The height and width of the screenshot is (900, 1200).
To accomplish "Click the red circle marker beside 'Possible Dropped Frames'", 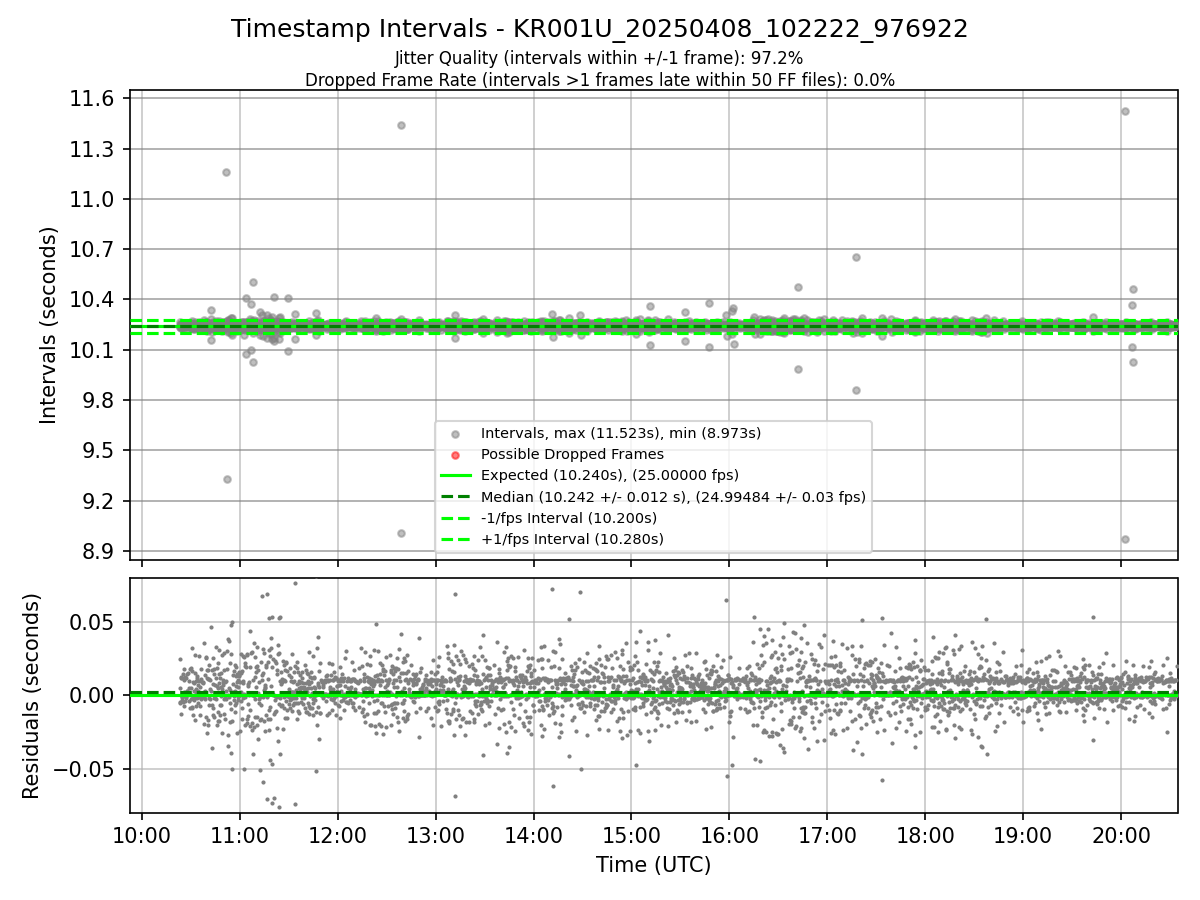I will coord(456,455).
